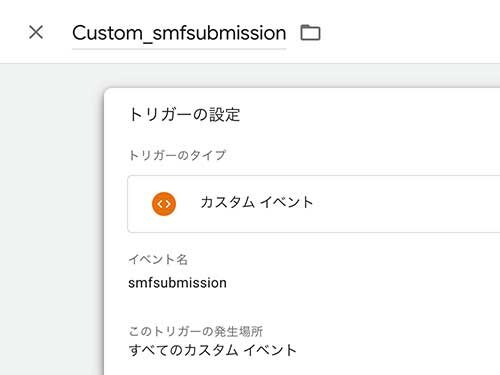Open the trigger type selection box
Viewport: 500px width, 375px height.
[313, 204]
